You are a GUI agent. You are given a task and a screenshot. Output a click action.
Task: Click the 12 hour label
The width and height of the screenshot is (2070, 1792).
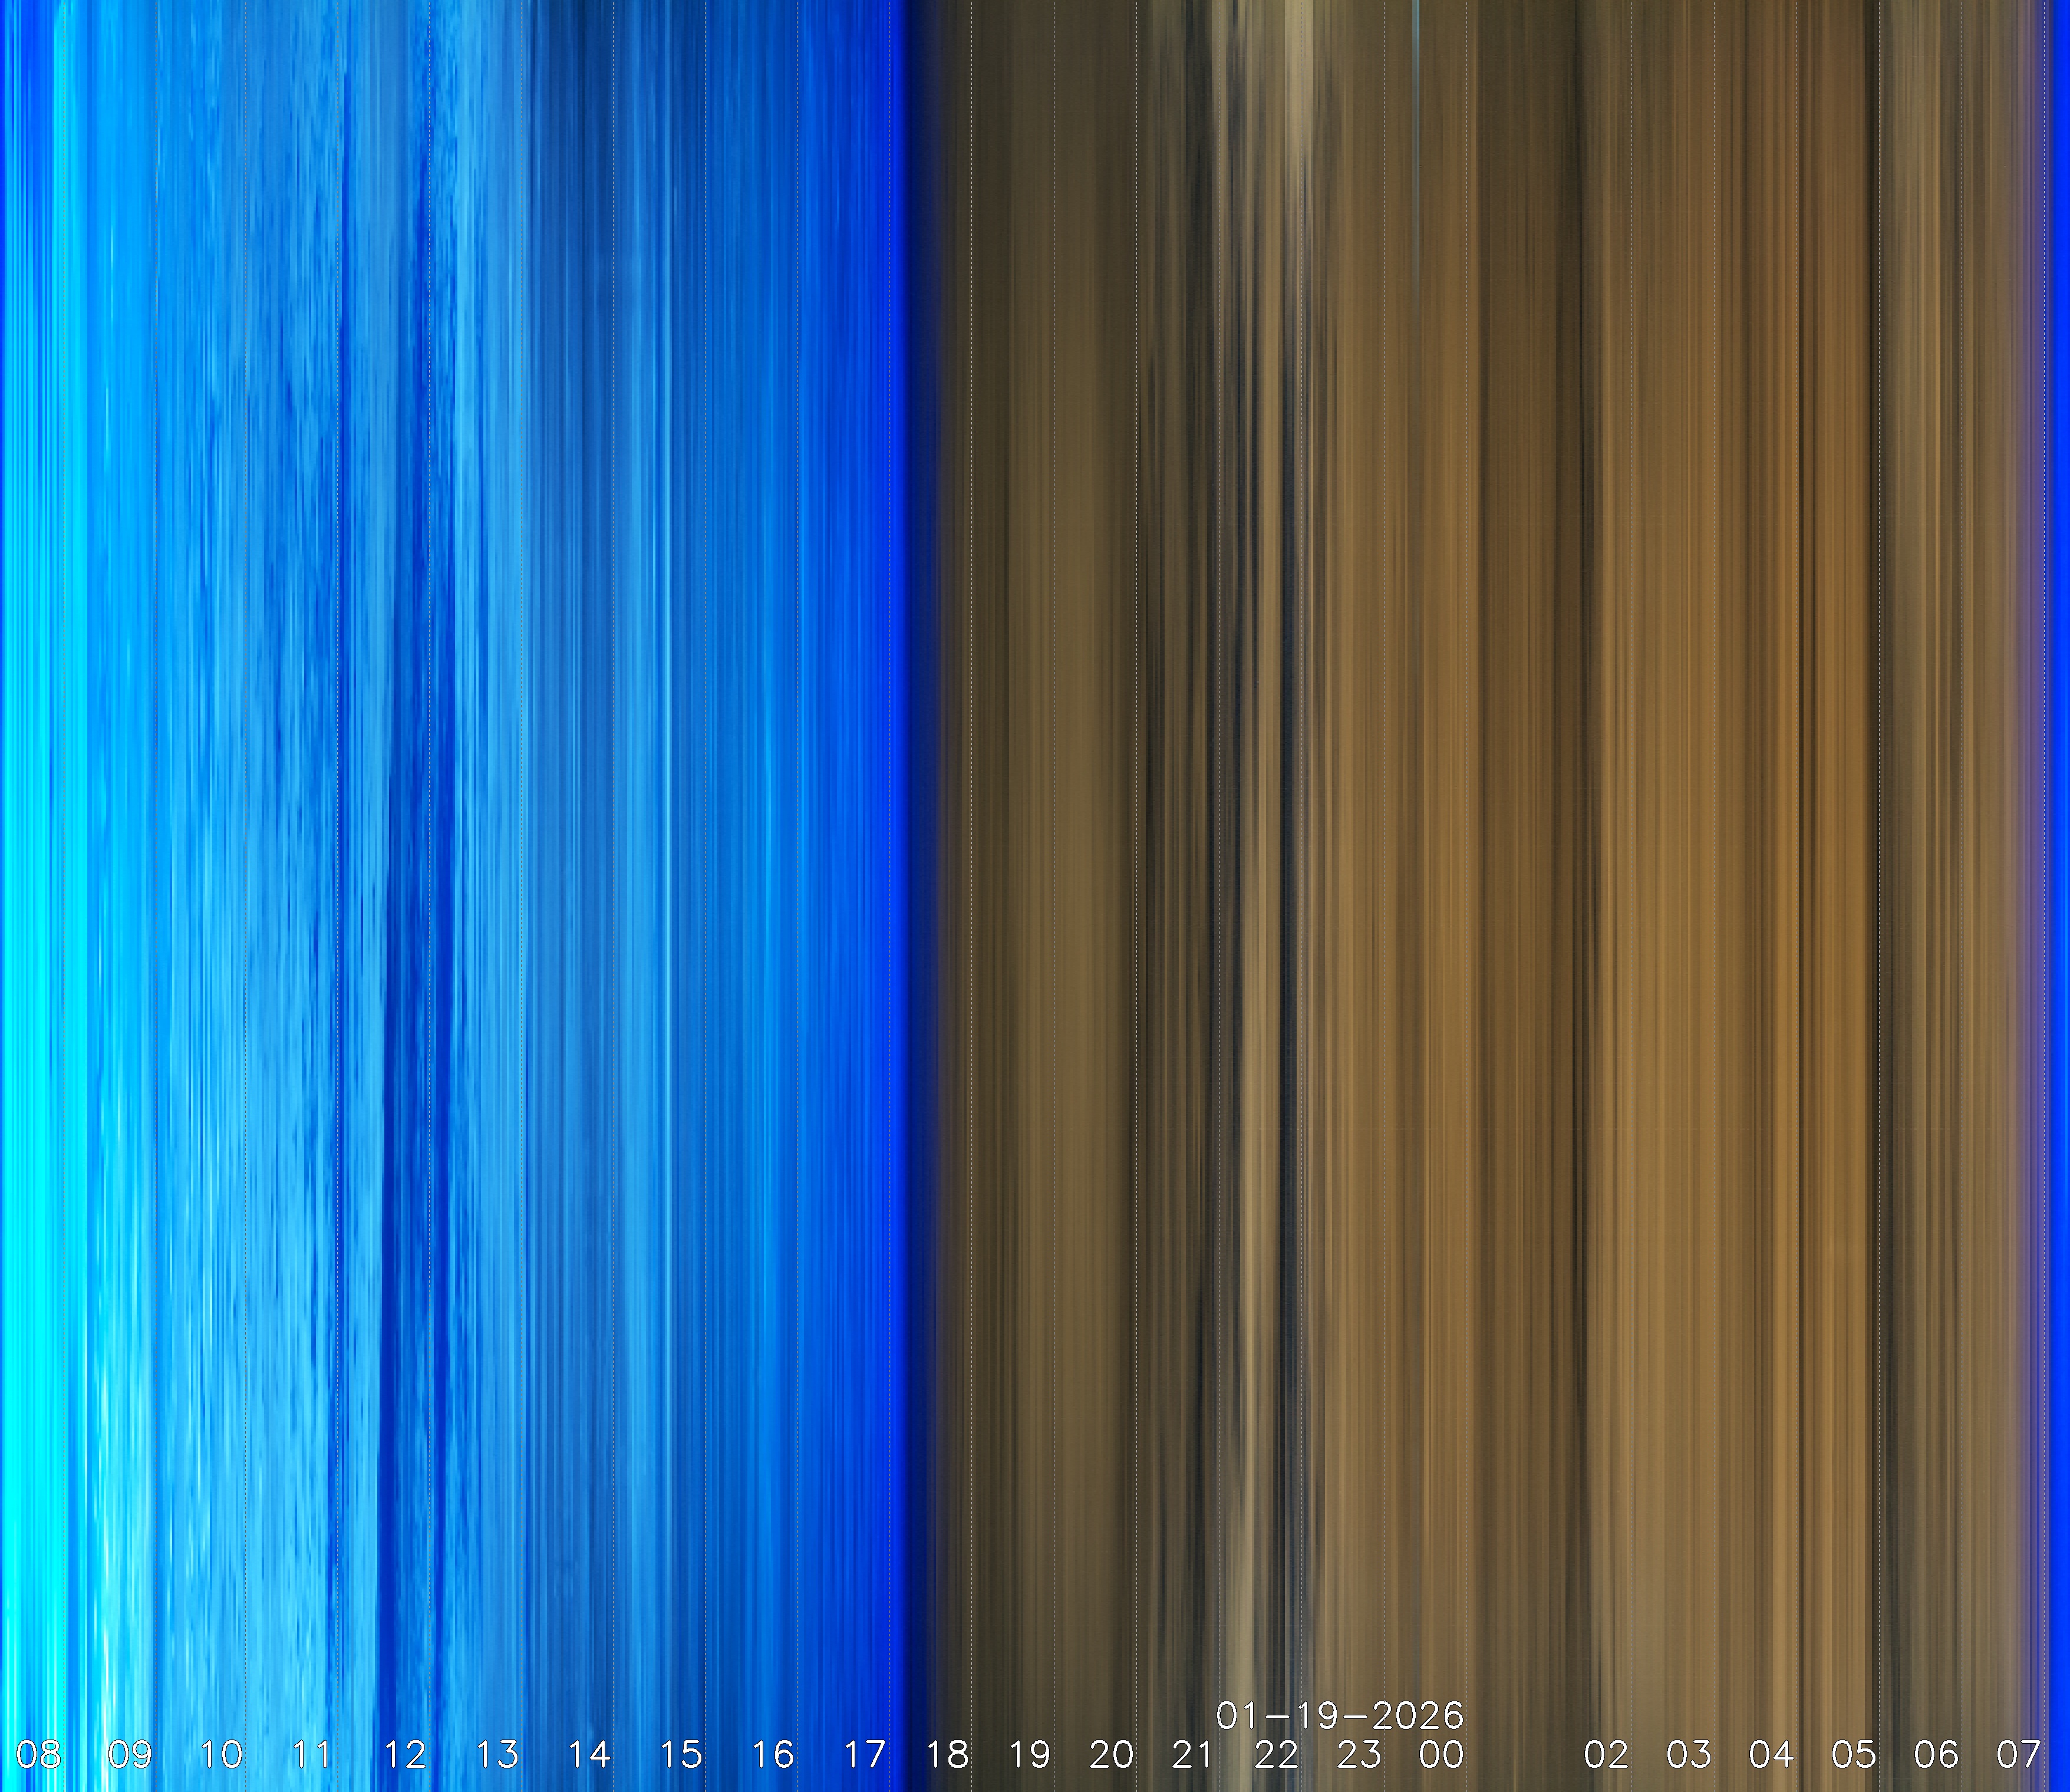coord(405,1754)
